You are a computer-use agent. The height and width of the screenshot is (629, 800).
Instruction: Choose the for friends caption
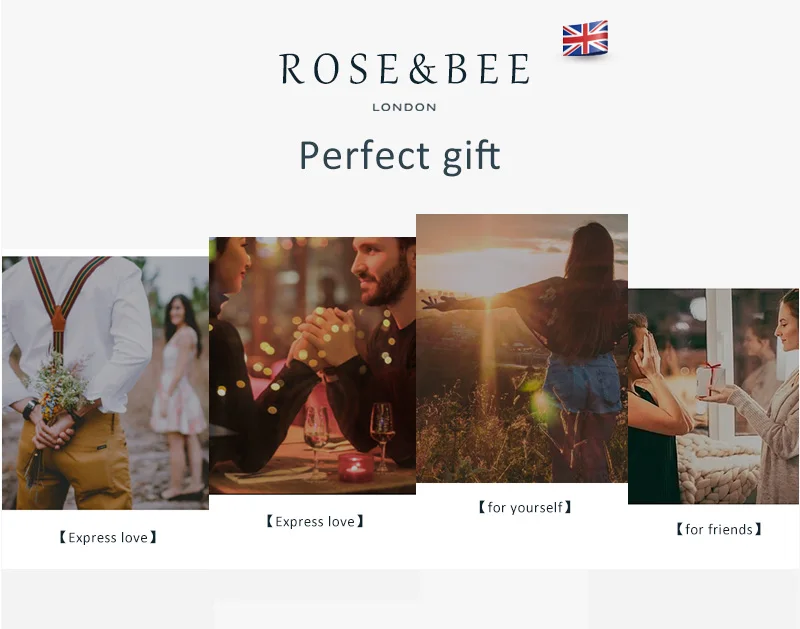(718, 529)
